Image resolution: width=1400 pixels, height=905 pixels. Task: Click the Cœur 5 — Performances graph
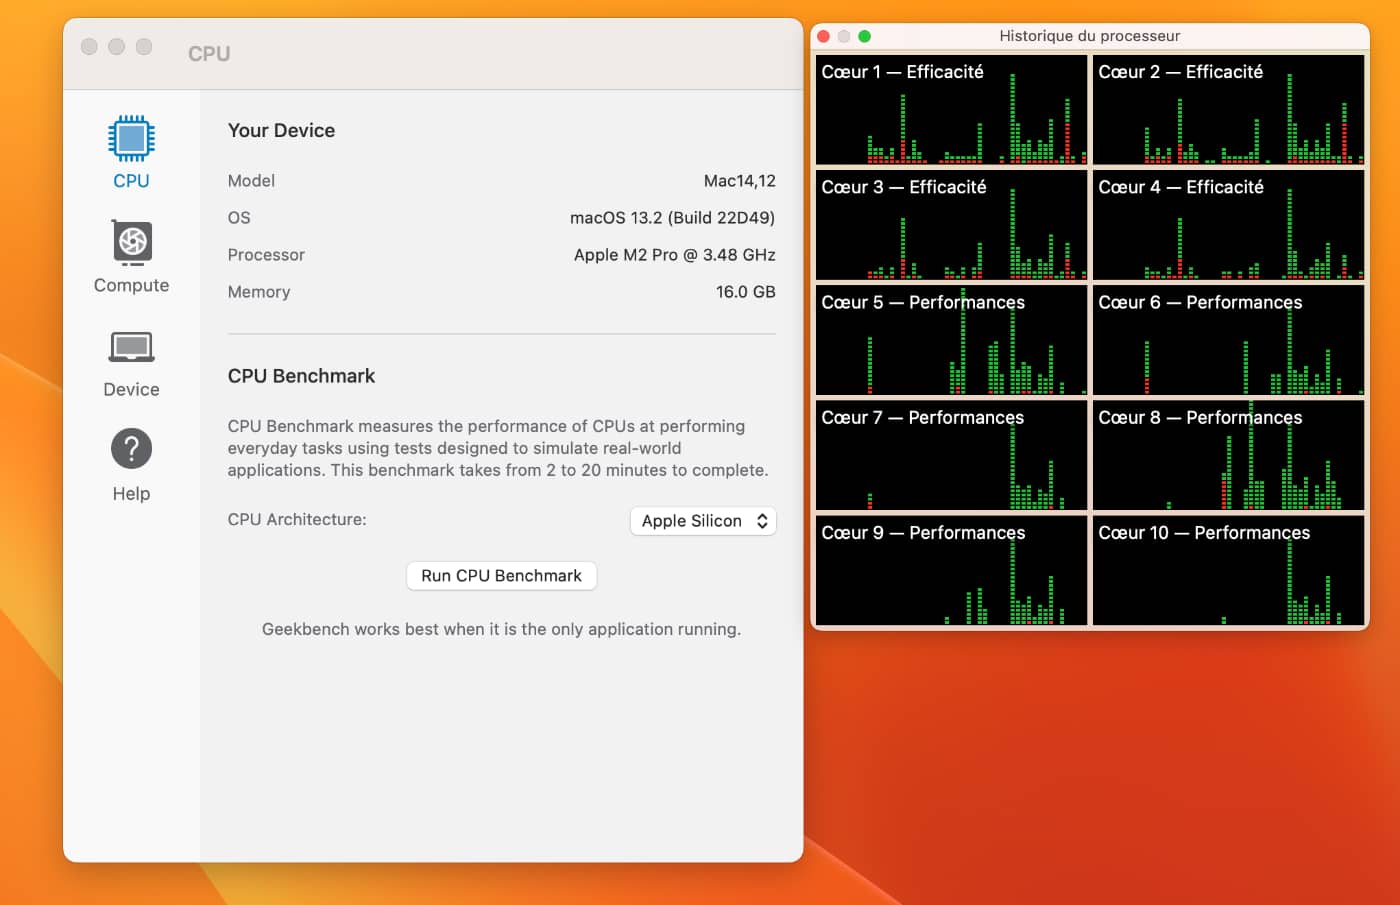(x=951, y=340)
